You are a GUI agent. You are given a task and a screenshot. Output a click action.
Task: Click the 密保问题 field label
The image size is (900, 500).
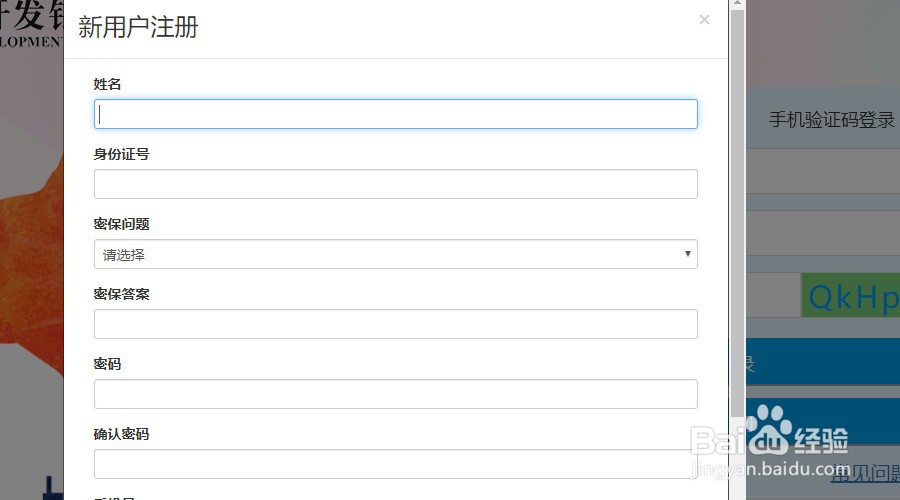point(122,224)
